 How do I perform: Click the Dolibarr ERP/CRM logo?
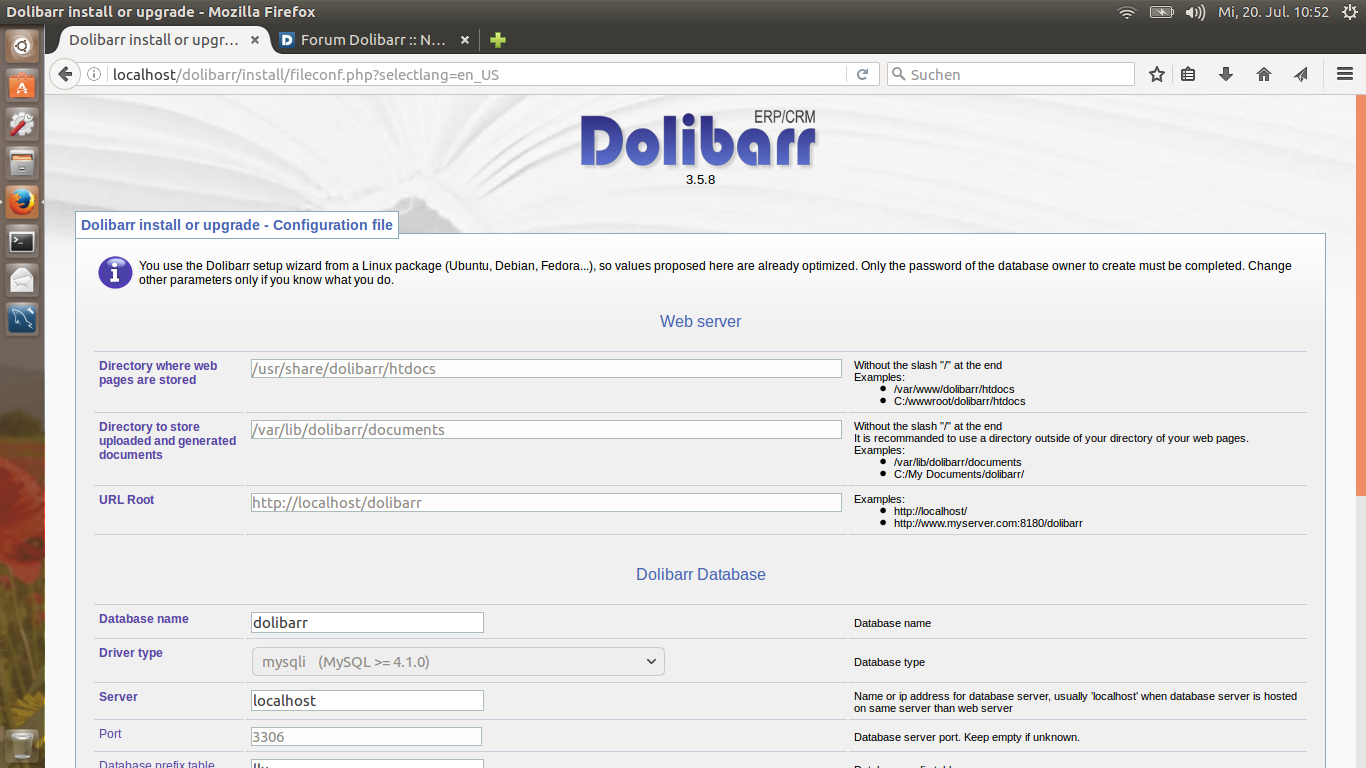[x=699, y=140]
